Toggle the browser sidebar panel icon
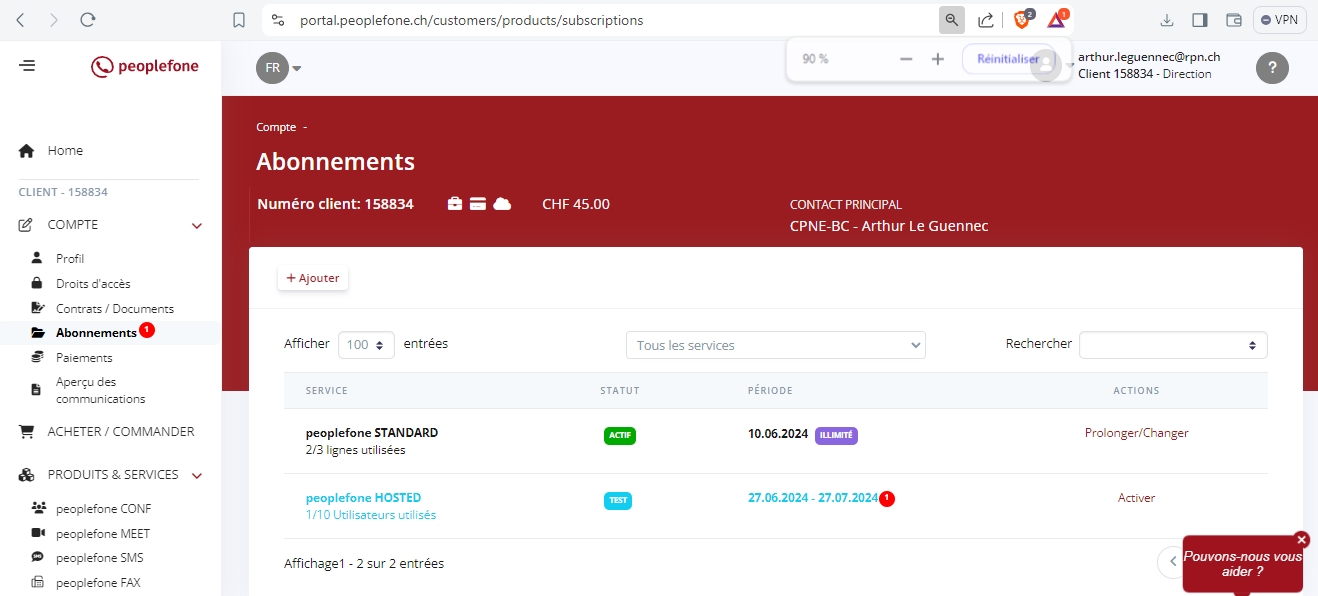The height and width of the screenshot is (596, 1318). 1200,20
